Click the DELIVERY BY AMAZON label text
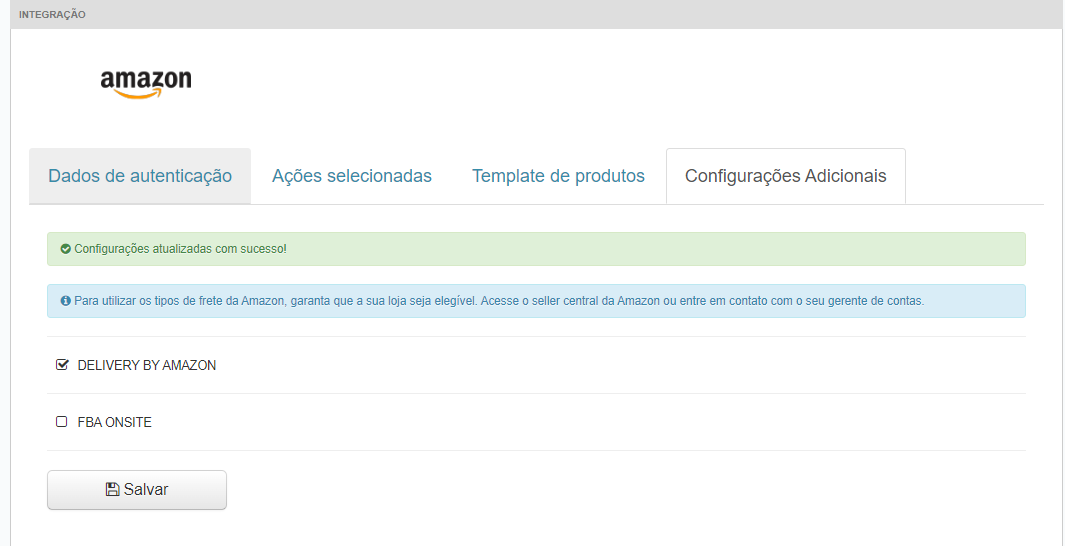 (147, 365)
